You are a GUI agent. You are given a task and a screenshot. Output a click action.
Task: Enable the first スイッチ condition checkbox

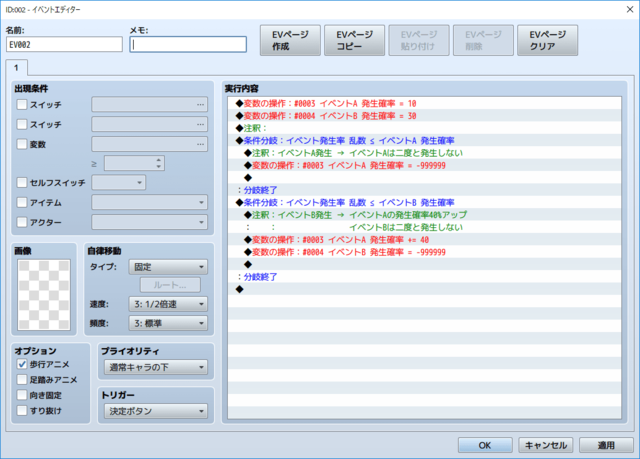pos(22,104)
